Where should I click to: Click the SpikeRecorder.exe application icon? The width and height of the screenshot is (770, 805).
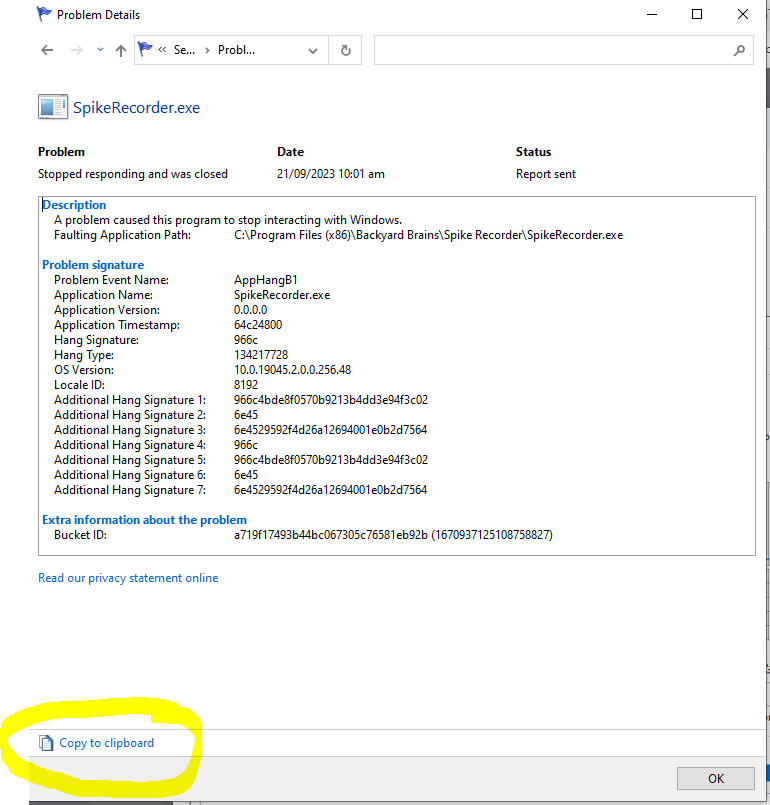[x=53, y=107]
